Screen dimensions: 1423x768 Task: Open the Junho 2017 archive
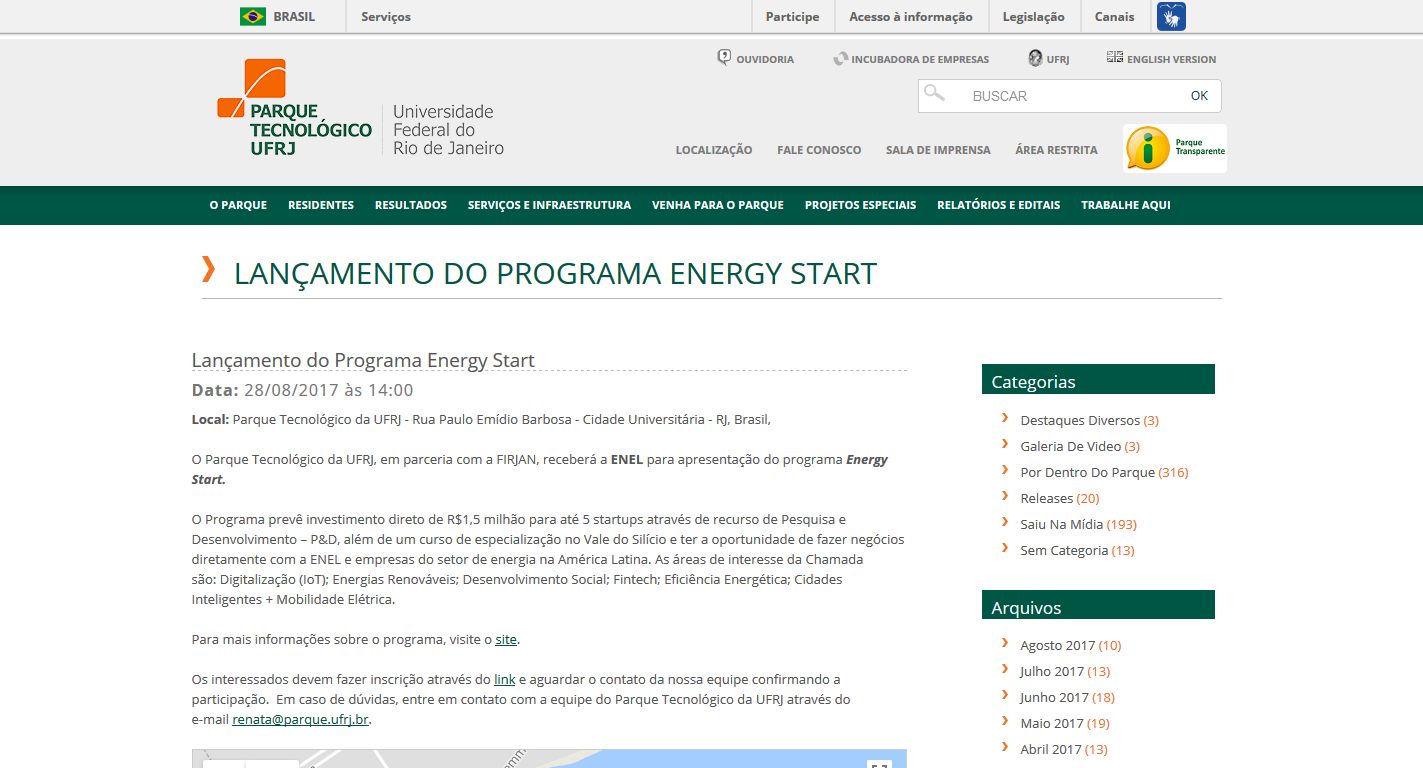tap(1054, 697)
